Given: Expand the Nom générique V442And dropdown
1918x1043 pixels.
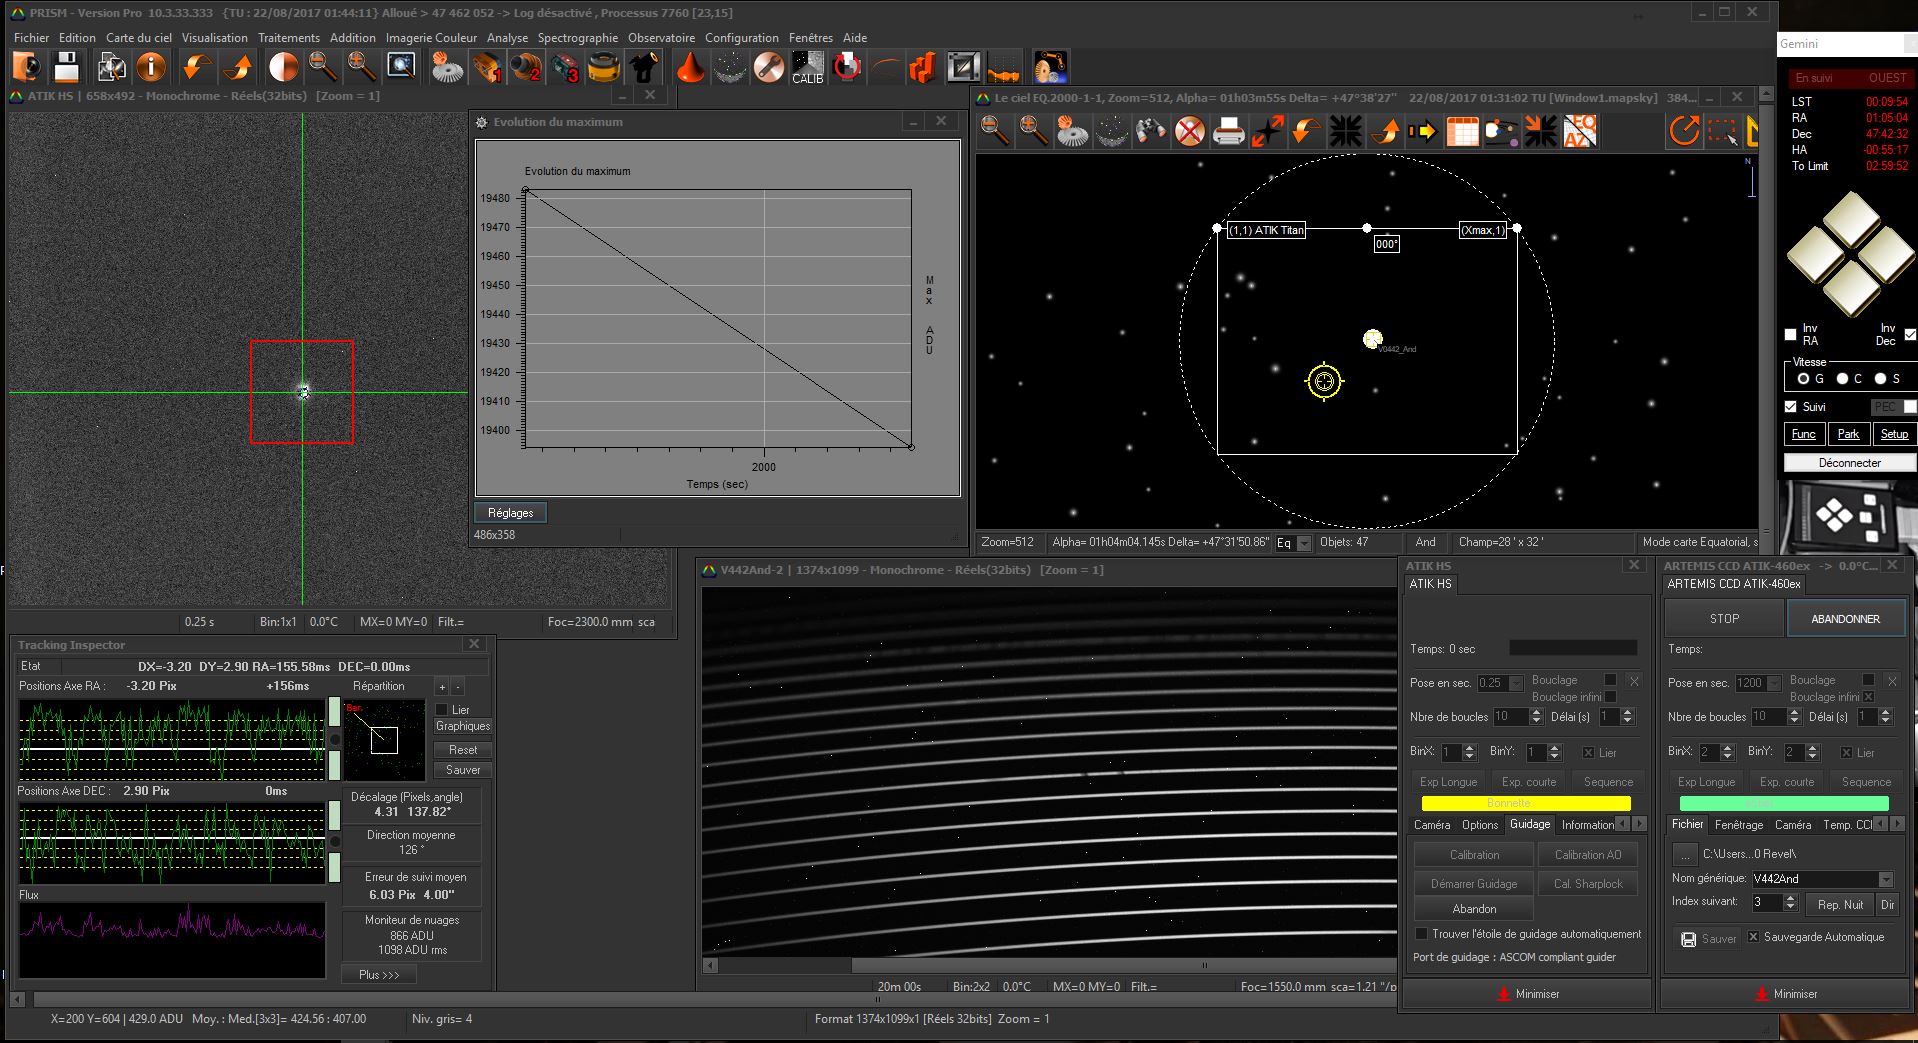Looking at the screenshot, I should coord(1886,879).
